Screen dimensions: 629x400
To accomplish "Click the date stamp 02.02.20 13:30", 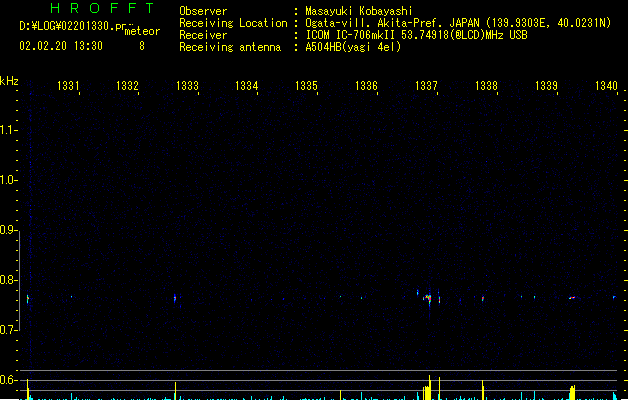I will click(61, 46).
